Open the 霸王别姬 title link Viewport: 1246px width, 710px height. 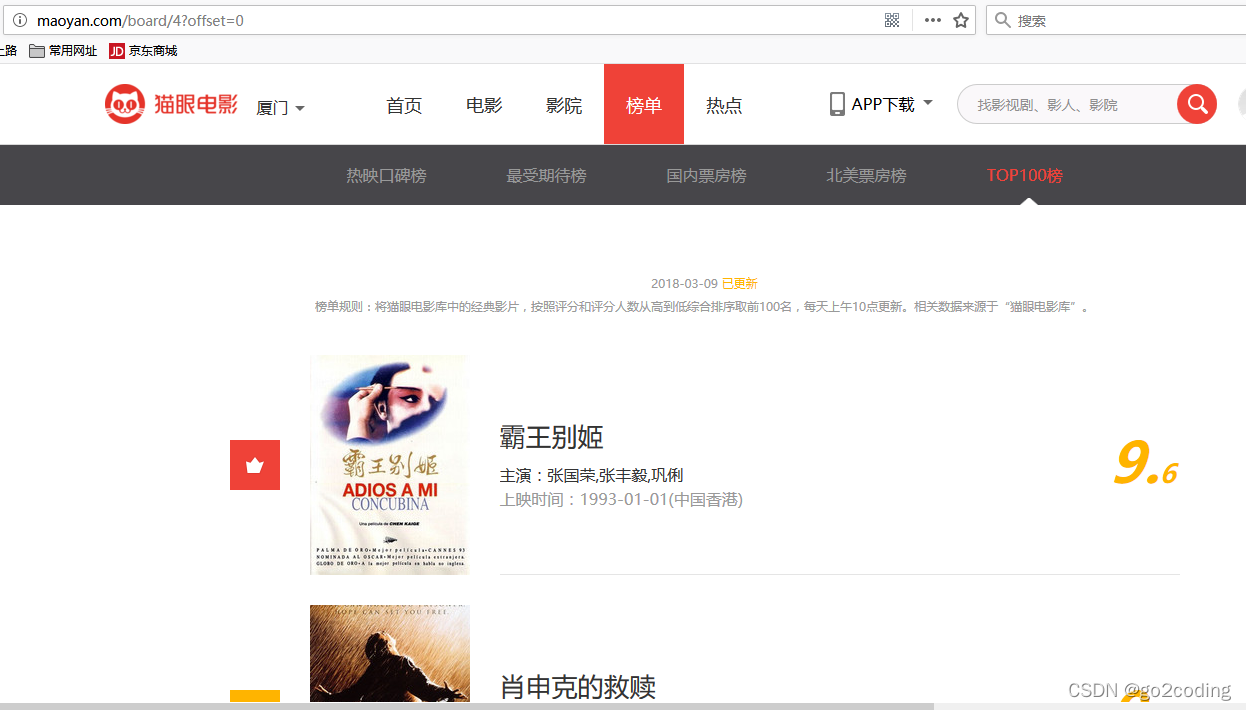[x=551, y=437]
